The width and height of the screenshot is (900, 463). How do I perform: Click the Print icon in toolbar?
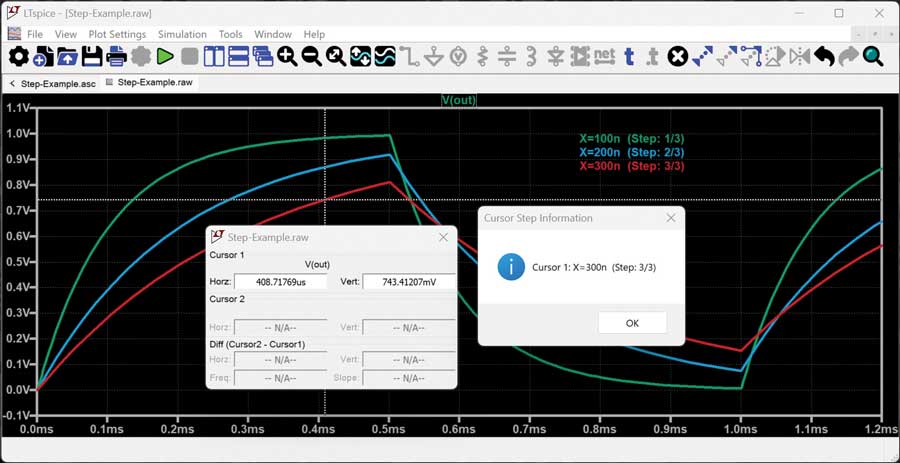(x=116, y=57)
